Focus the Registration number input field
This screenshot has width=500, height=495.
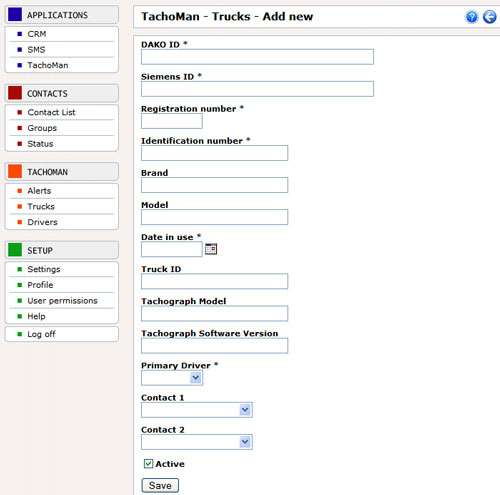point(172,121)
